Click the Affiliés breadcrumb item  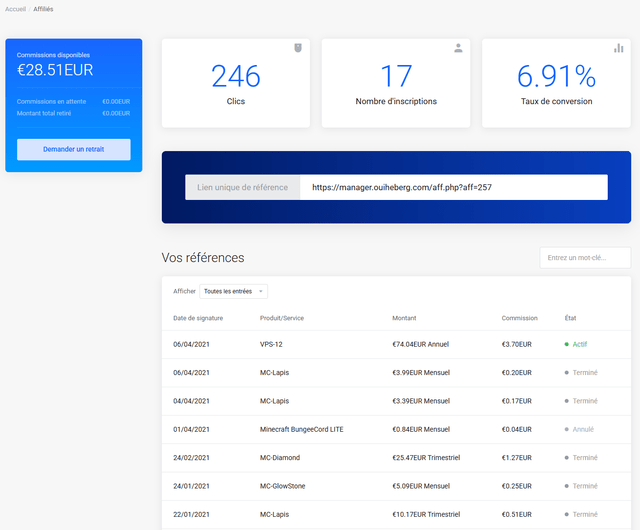coord(43,9)
